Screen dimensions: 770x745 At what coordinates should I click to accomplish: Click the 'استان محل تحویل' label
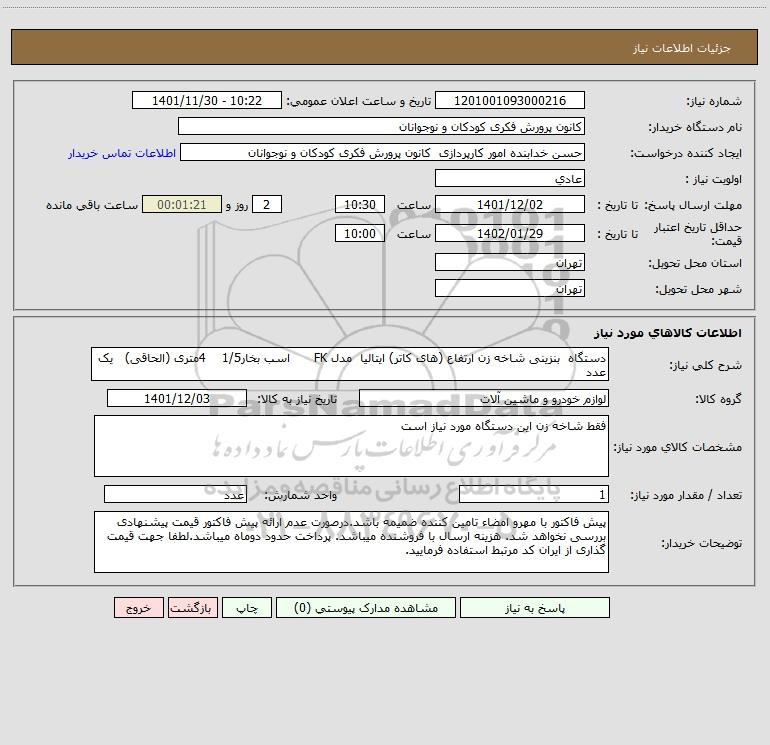(695, 264)
